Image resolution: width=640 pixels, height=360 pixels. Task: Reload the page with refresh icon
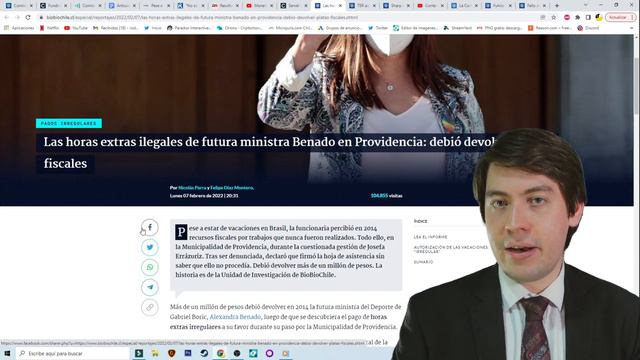(28, 18)
